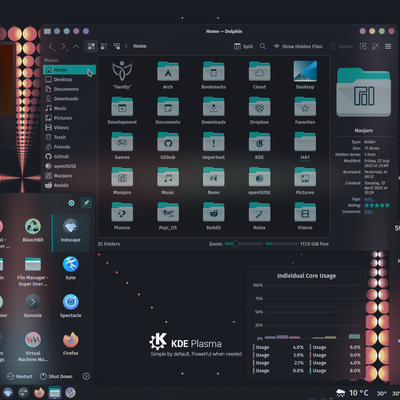400x400 pixels.
Task: Open the large Manjaro folder preview
Action: coord(363,92)
